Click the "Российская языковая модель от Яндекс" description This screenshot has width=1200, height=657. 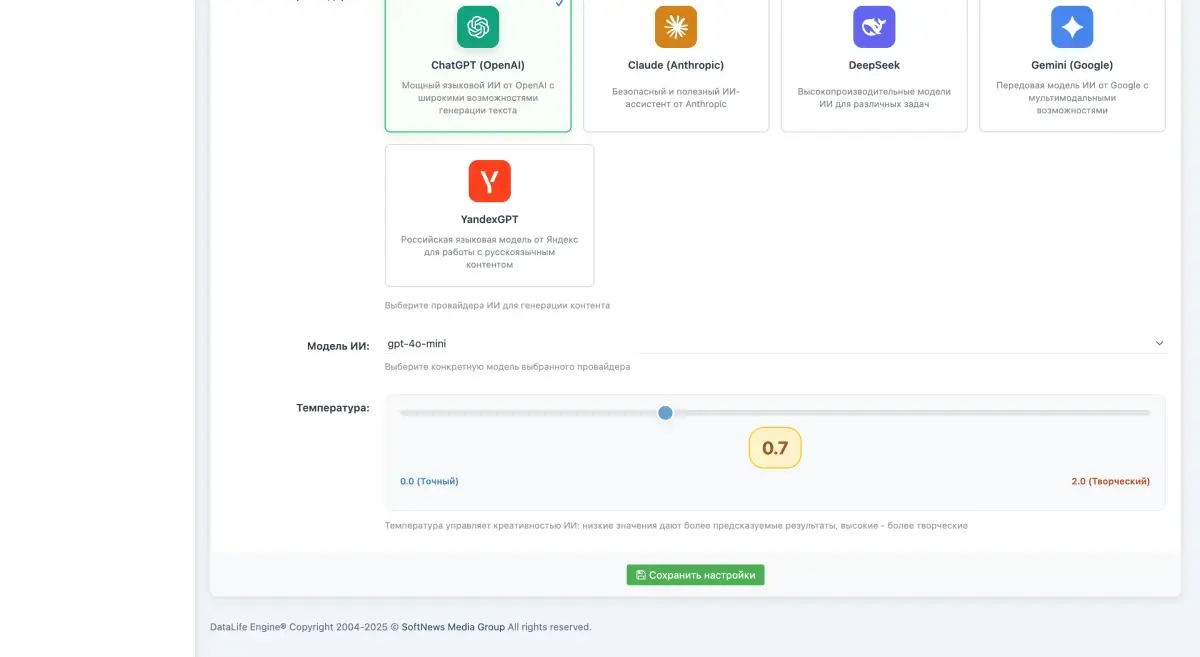pyautogui.click(x=490, y=252)
